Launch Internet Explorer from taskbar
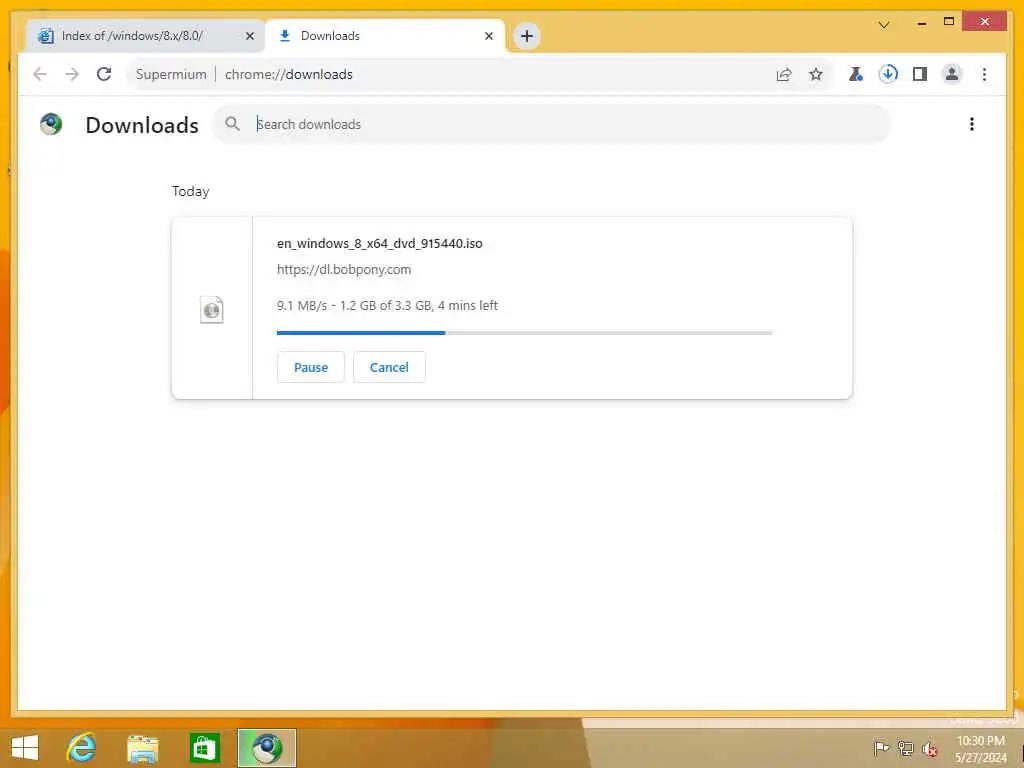Screen dimensions: 1024x768 81,748
